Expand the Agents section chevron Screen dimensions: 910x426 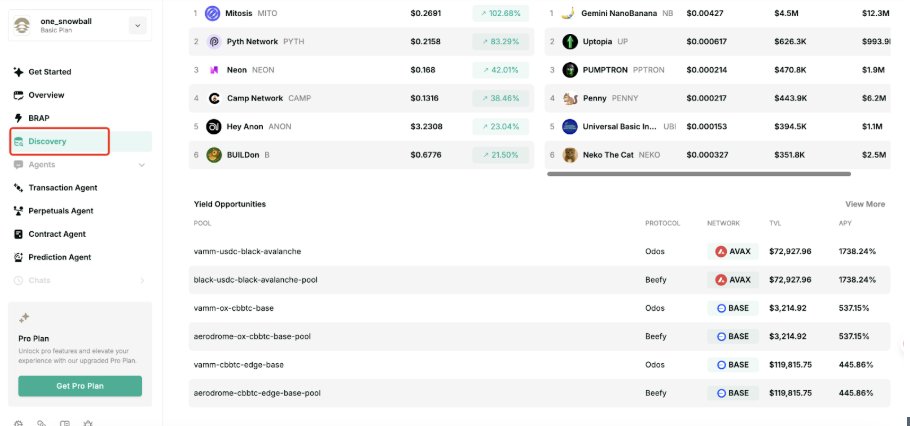point(141,164)
